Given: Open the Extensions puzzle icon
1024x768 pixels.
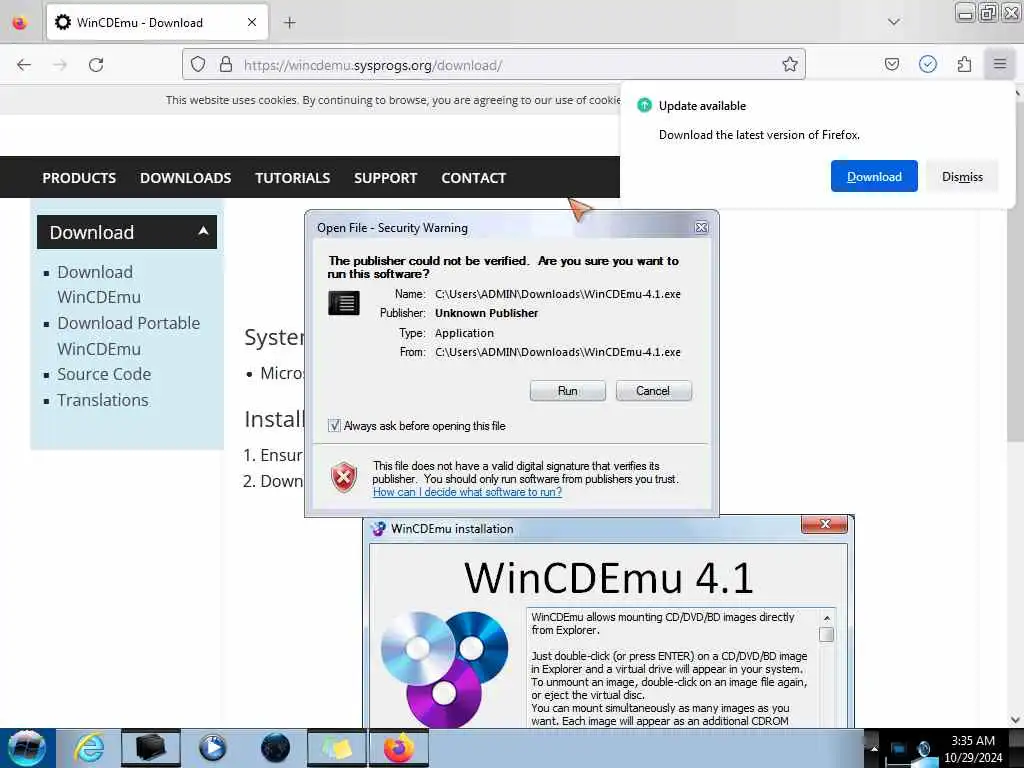Looking at the screenshot, I should coord(964,64).
